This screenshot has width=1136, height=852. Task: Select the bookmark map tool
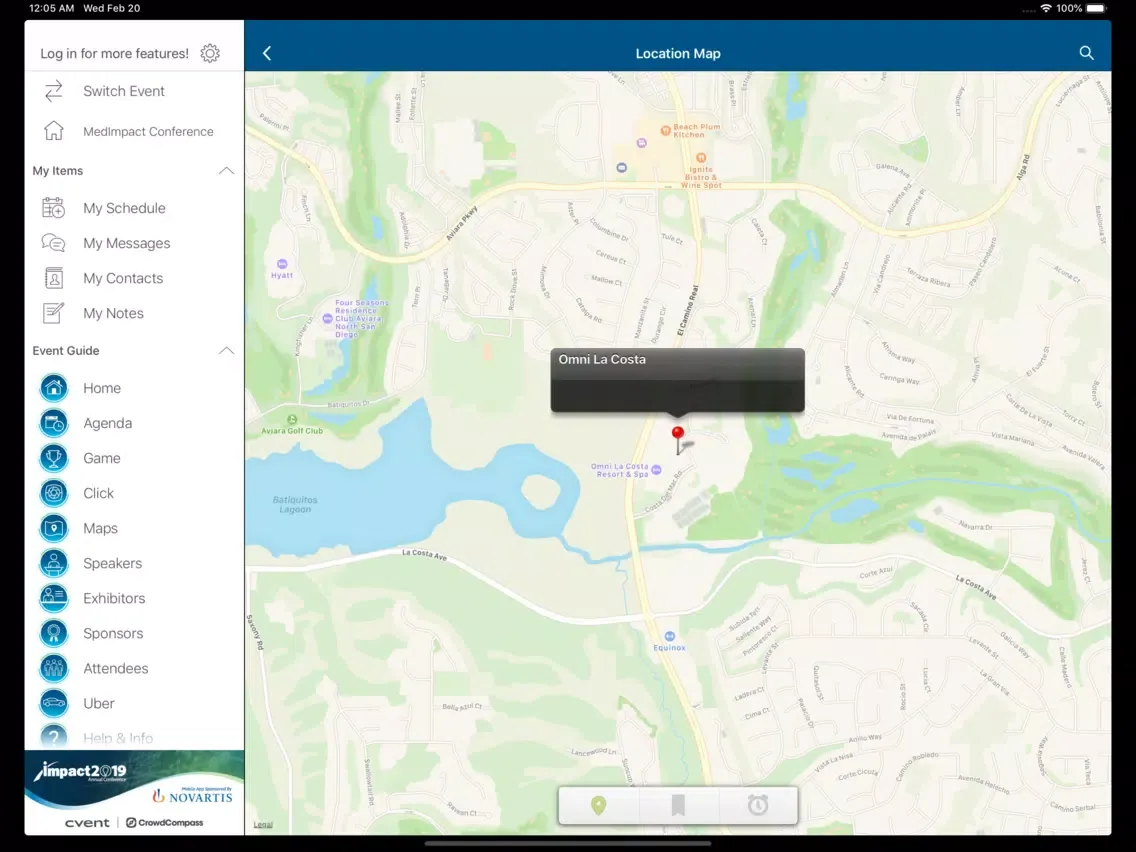click(x=678, y=805)
